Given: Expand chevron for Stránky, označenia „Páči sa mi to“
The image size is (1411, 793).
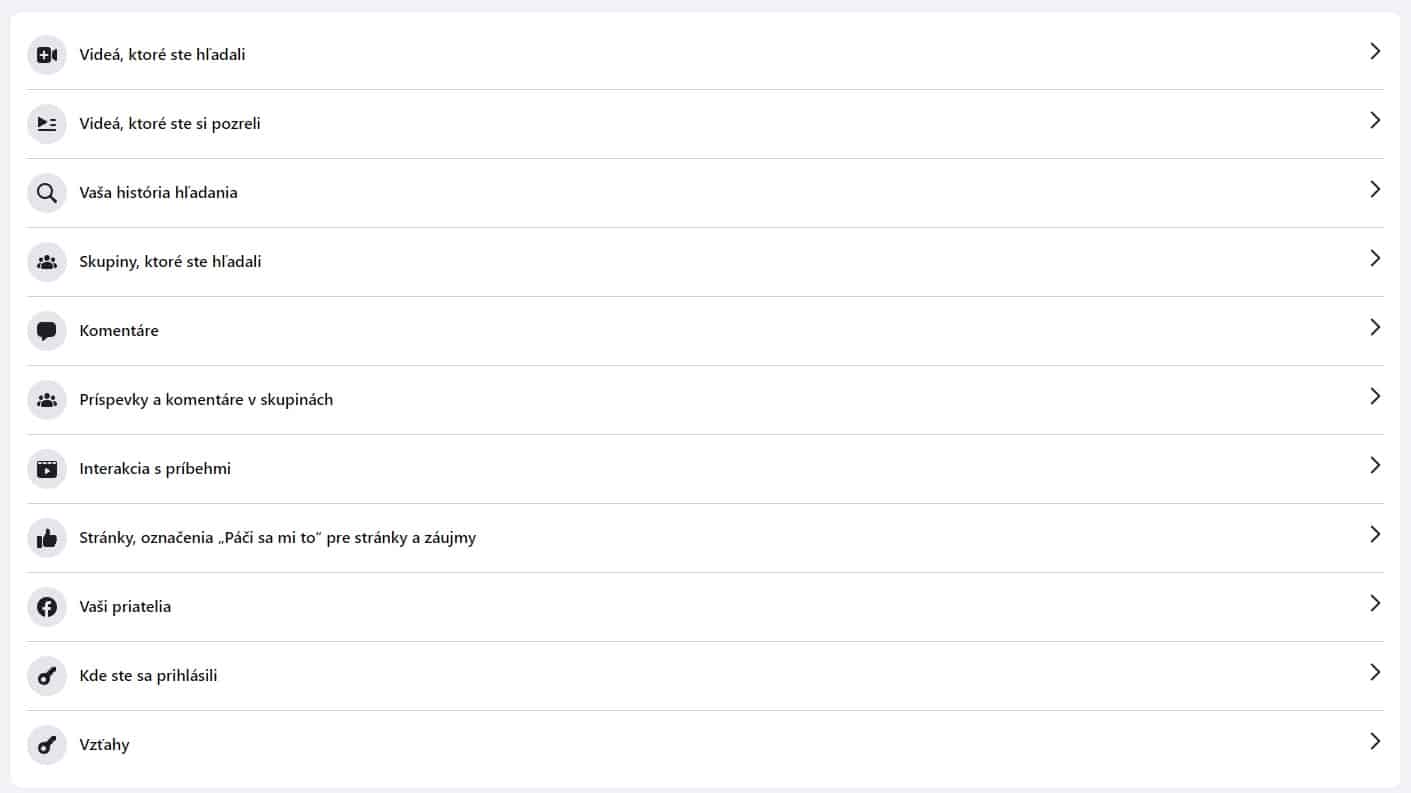Looking at the screenshot, I should [1375, 534].
